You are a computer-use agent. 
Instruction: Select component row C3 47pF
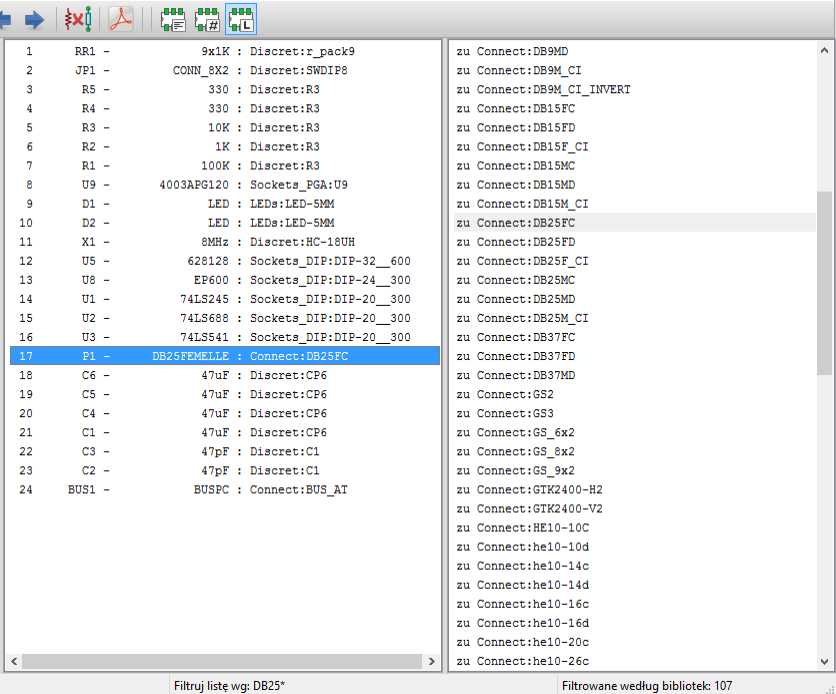(225, 451)
